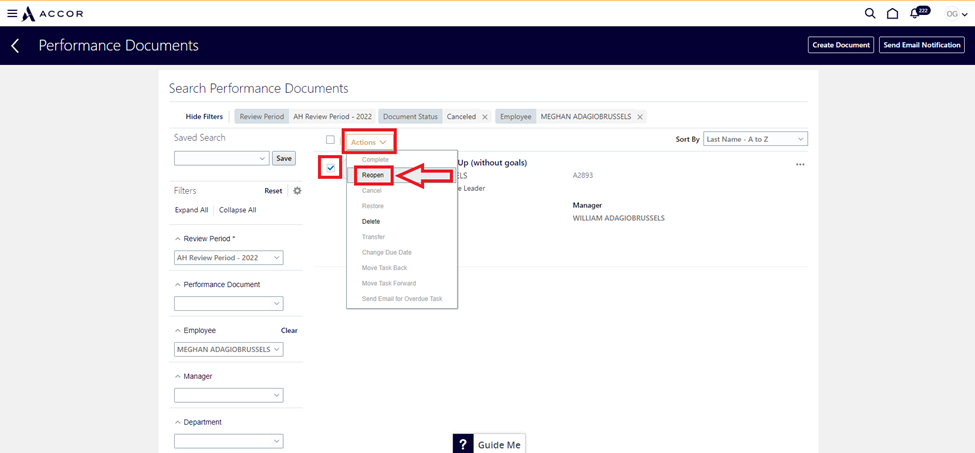Screen dimensions: 975x453
Task: Click the Guide Me question mark icon
Action: (463, 444)
